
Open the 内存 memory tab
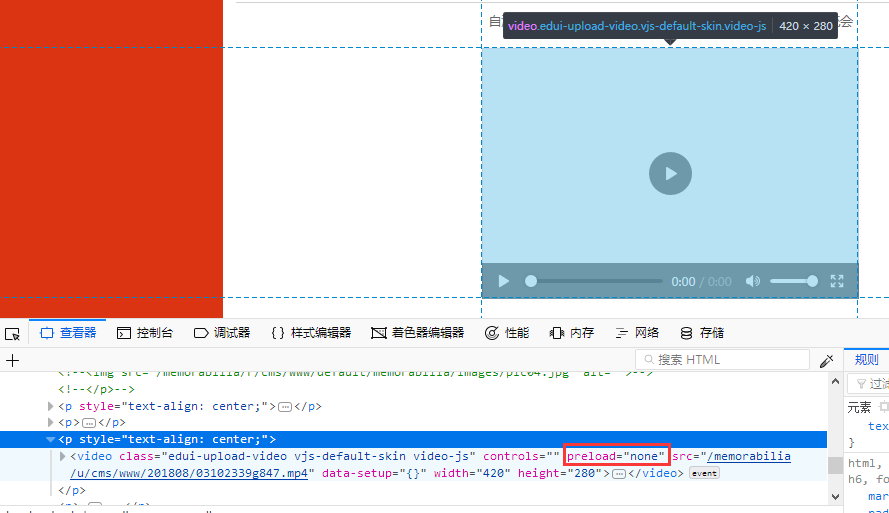572,333
